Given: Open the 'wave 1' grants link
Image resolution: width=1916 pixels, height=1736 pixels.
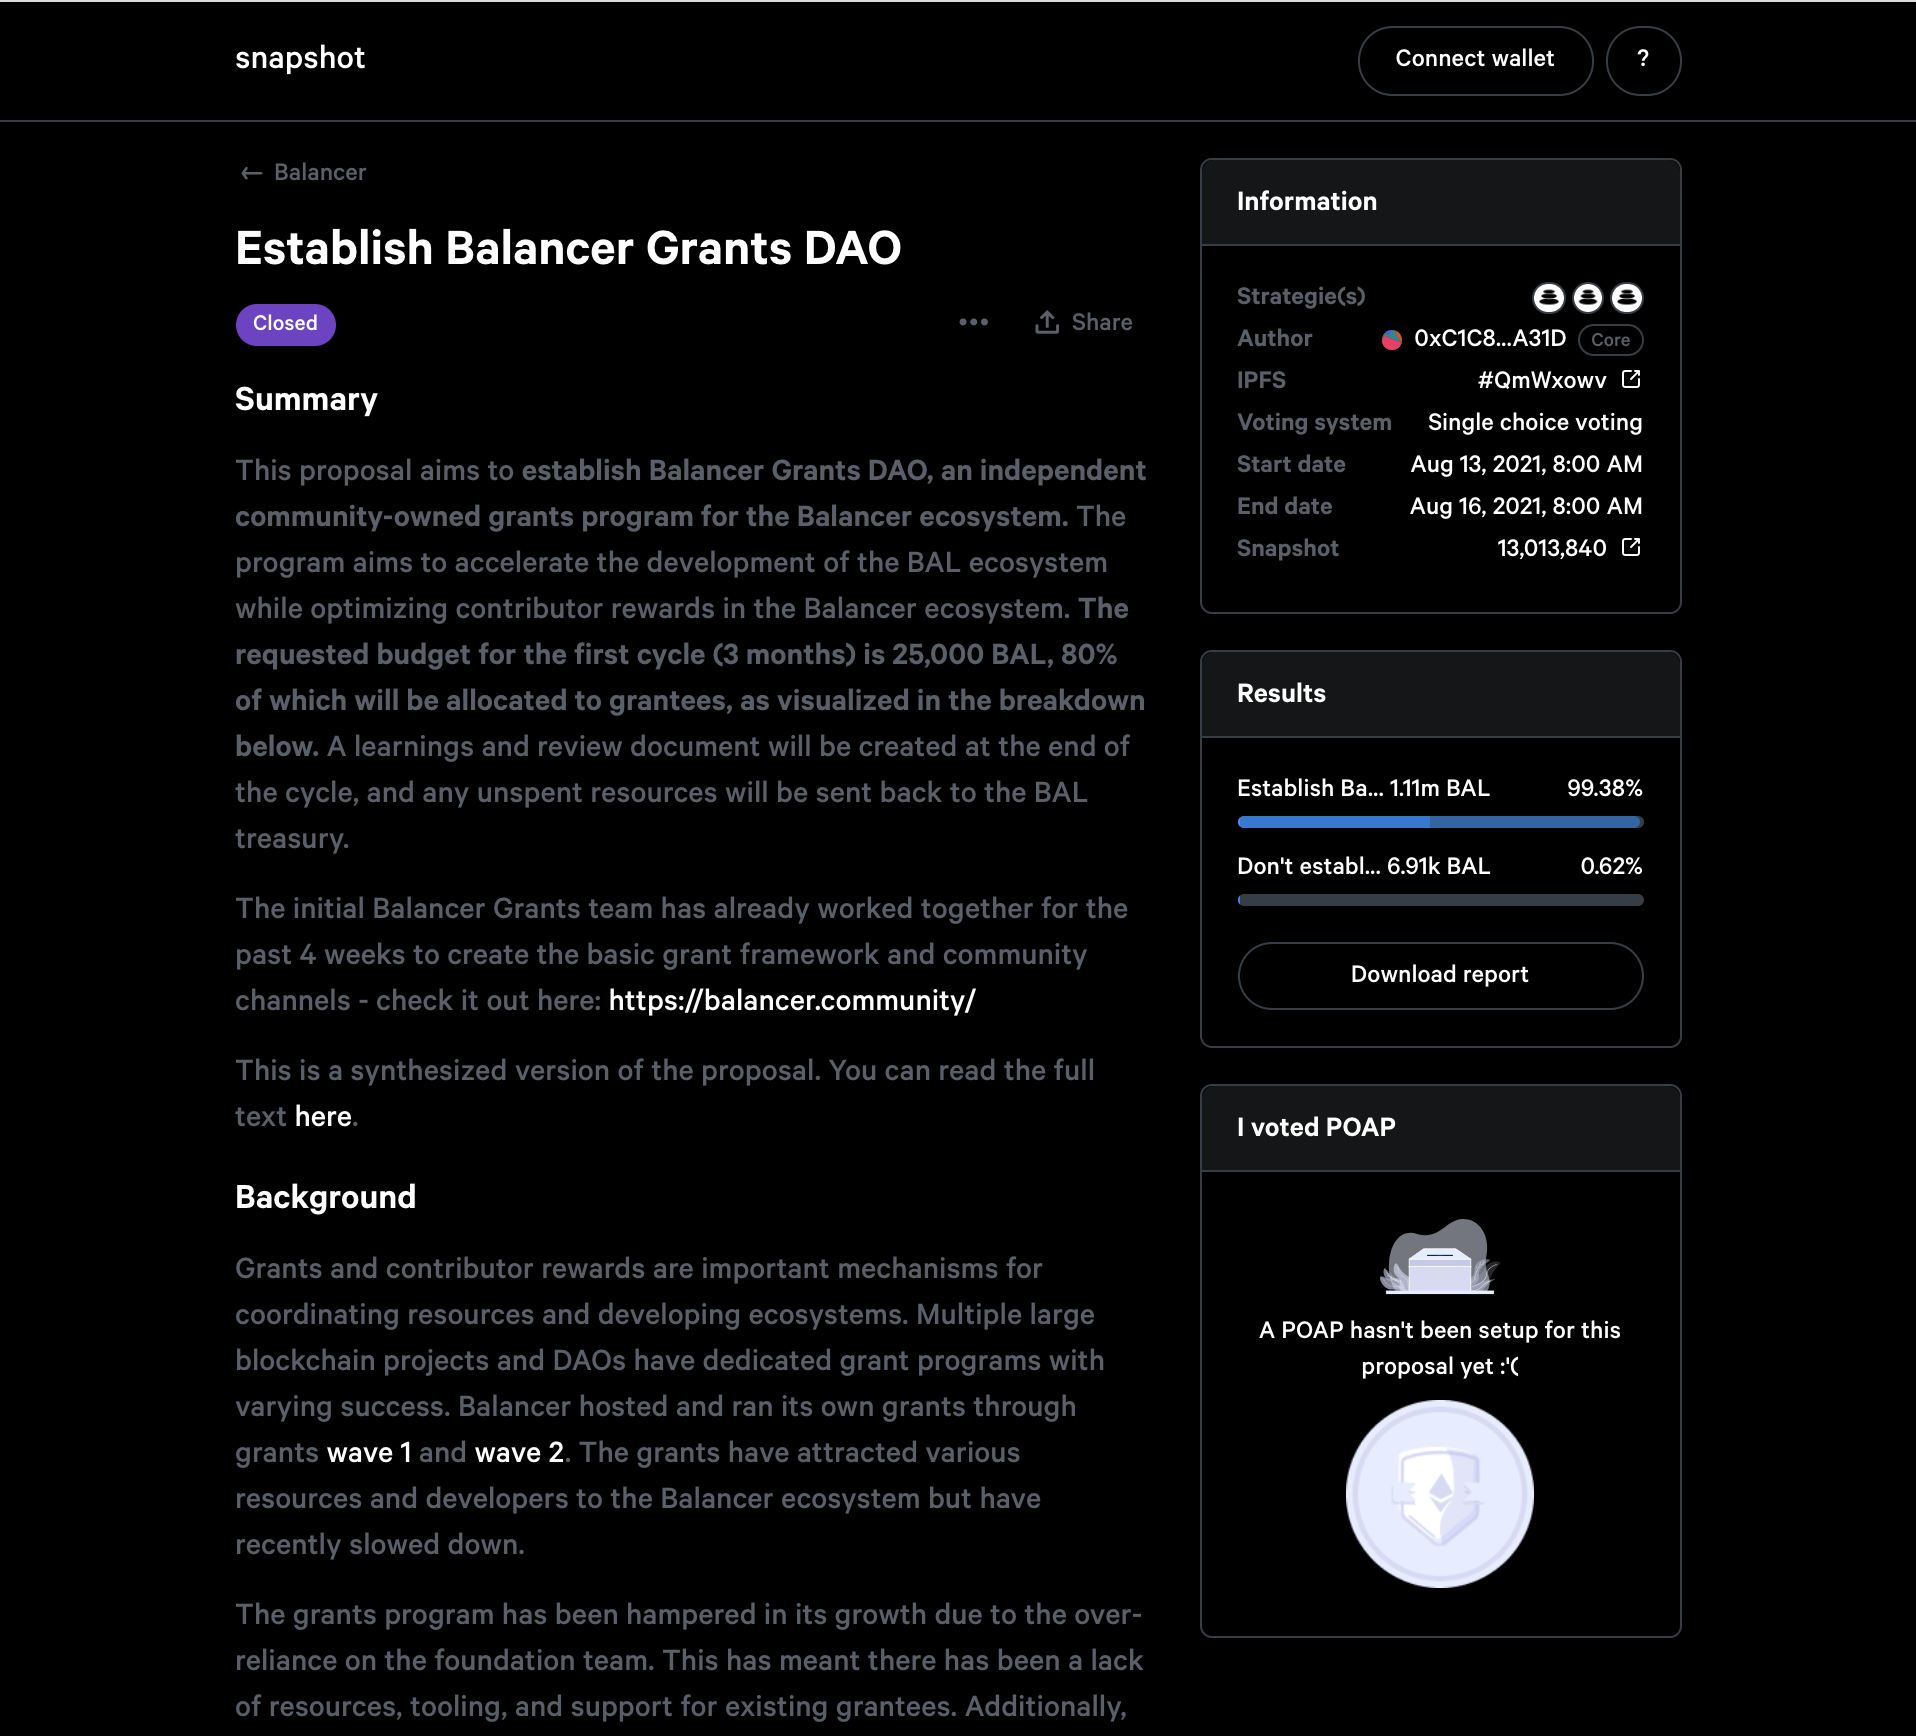Looking at the screenshot, I should click(369, 1452).
